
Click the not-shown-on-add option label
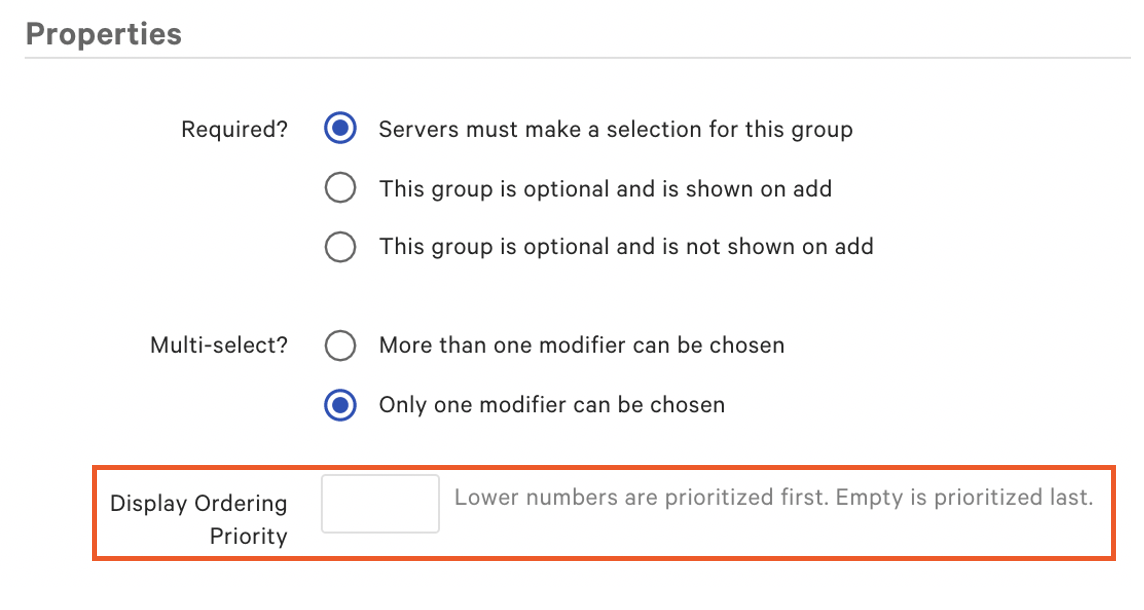pos(625,247)
